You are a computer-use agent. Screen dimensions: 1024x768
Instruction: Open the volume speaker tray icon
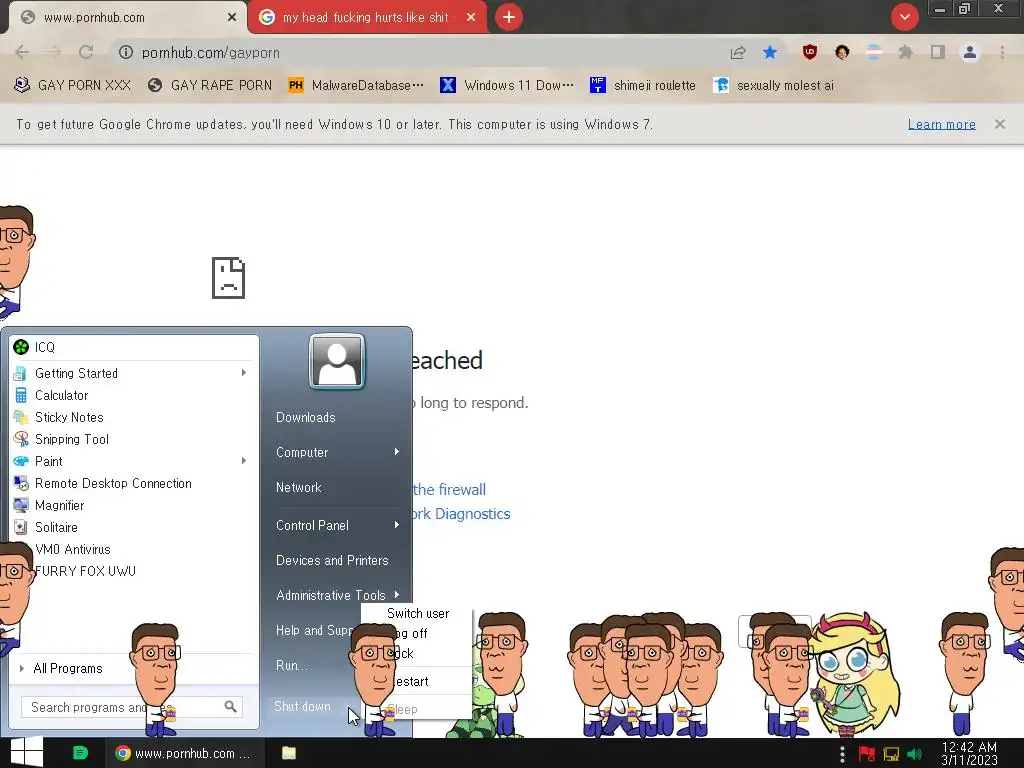[x=915, y=754]
